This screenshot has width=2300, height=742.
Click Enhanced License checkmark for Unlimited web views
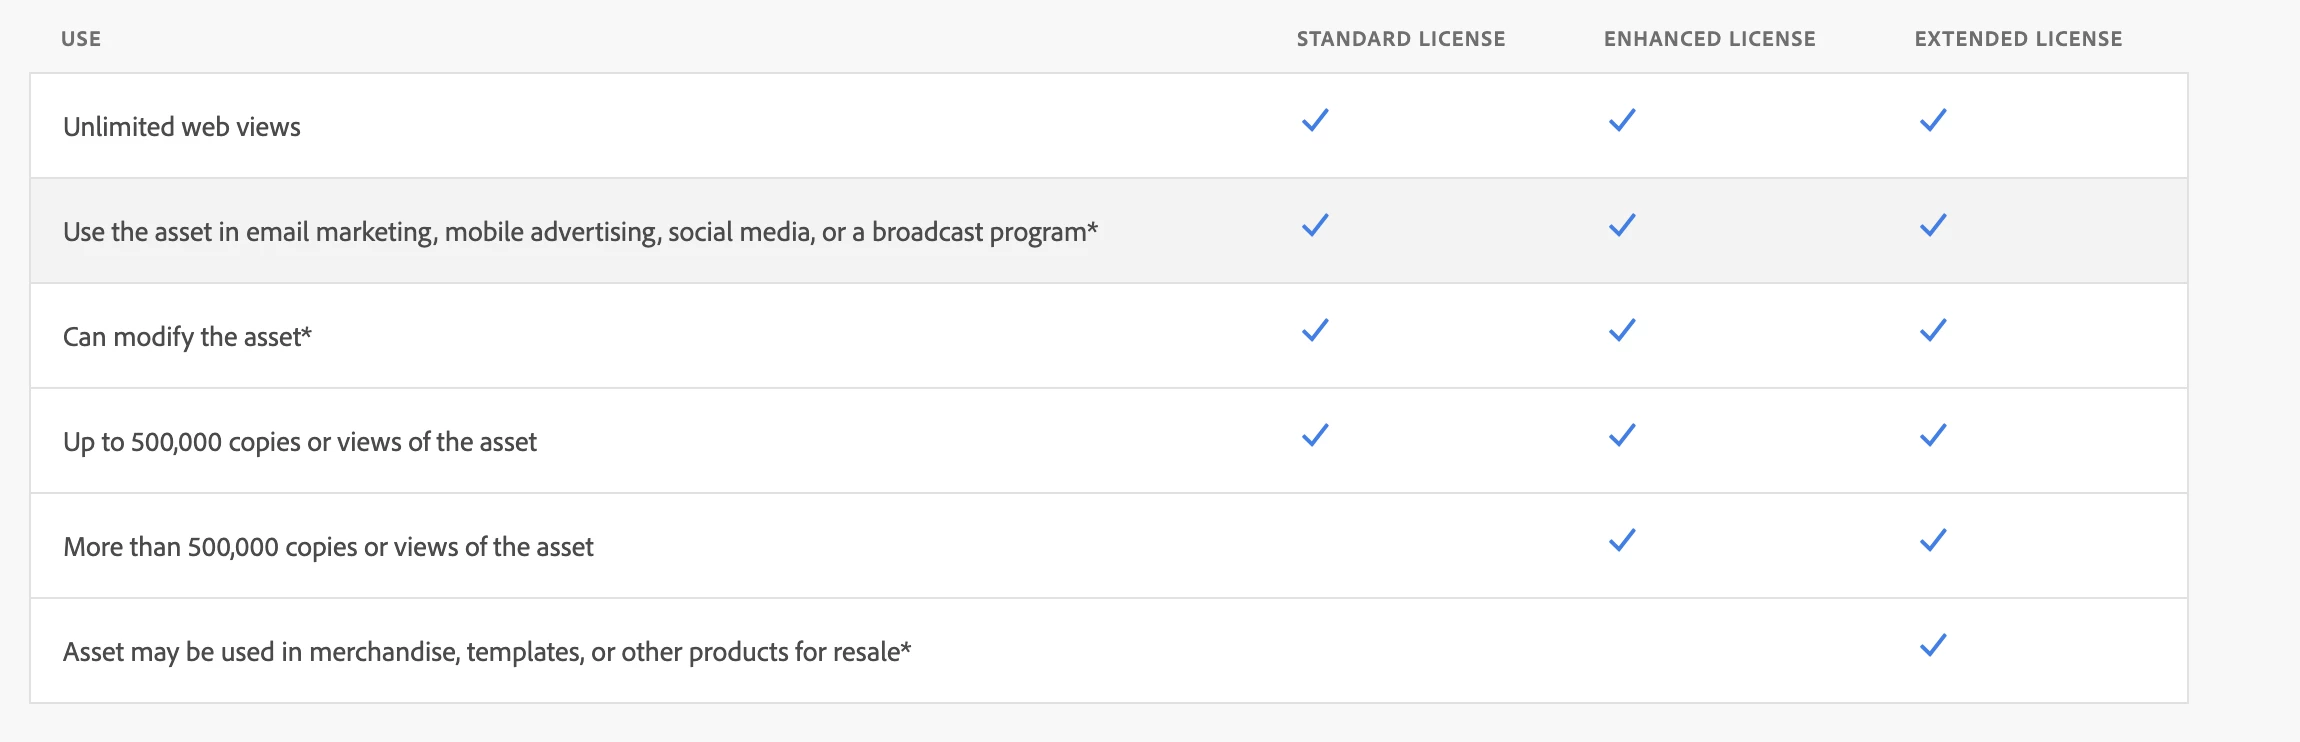coord(1622,120)
